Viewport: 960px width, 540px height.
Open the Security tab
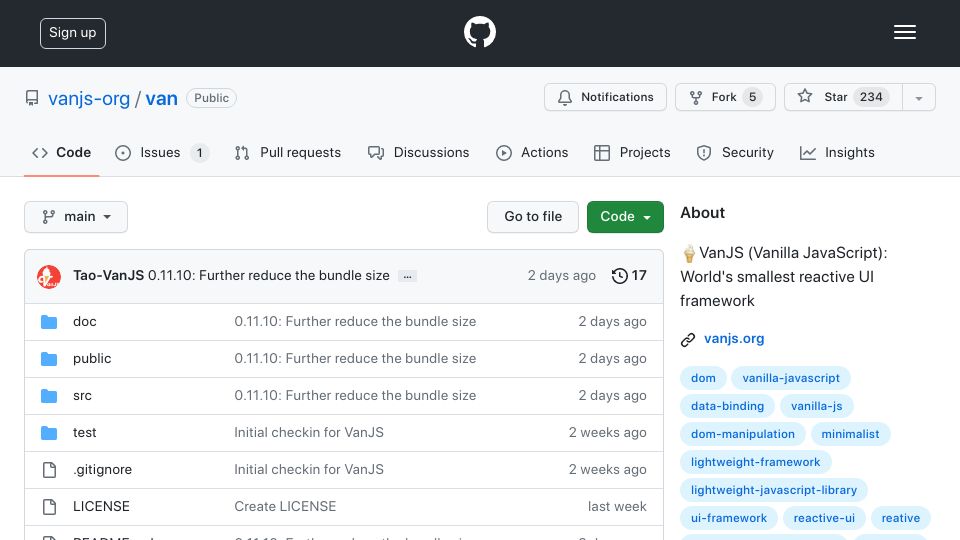pyautogui.click(x=735, y=152)
